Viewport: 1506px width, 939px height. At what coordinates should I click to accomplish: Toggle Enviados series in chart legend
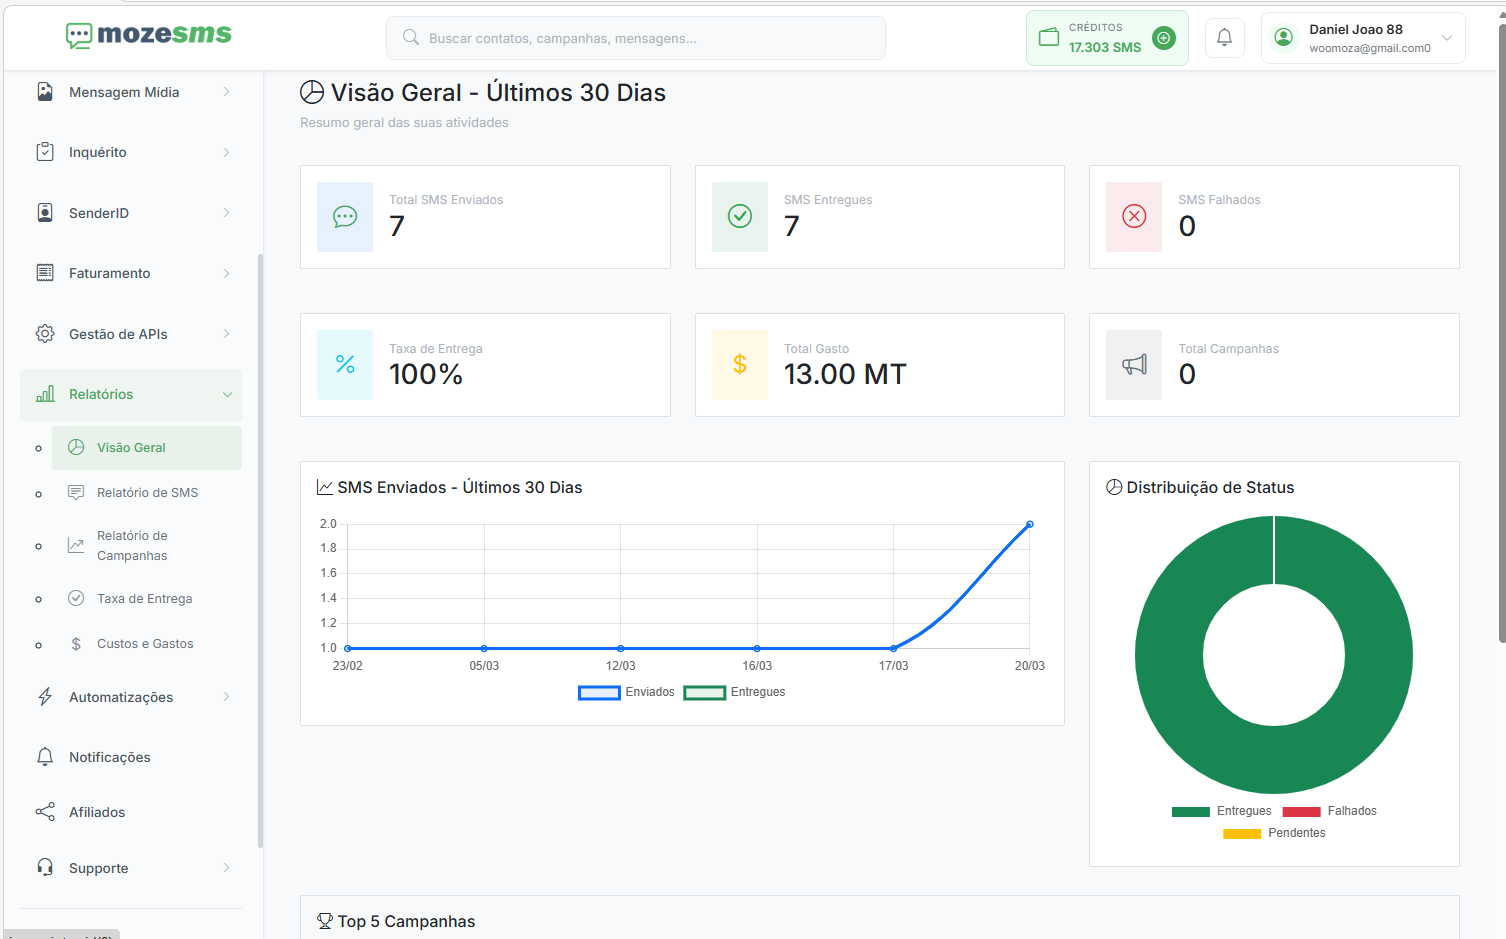(627, 692)
